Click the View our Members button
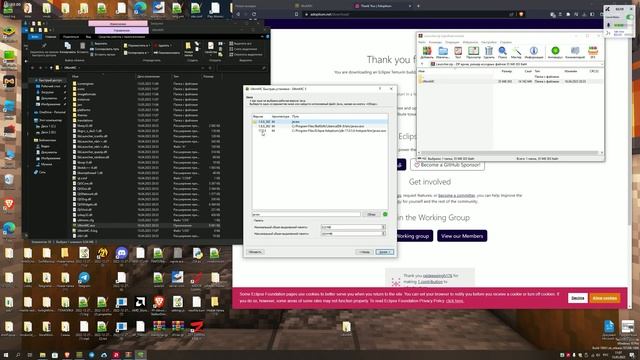 pos(462,236)
